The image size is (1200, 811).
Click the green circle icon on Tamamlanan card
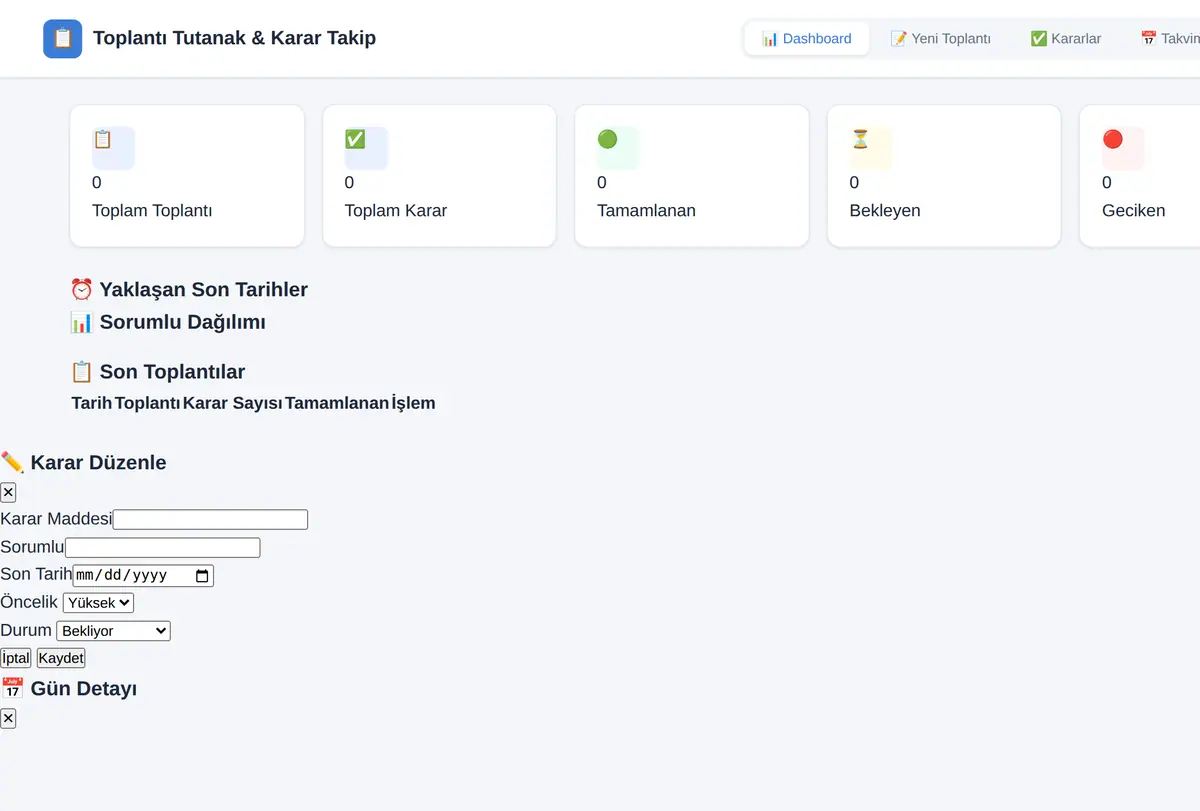coord(607,139)
